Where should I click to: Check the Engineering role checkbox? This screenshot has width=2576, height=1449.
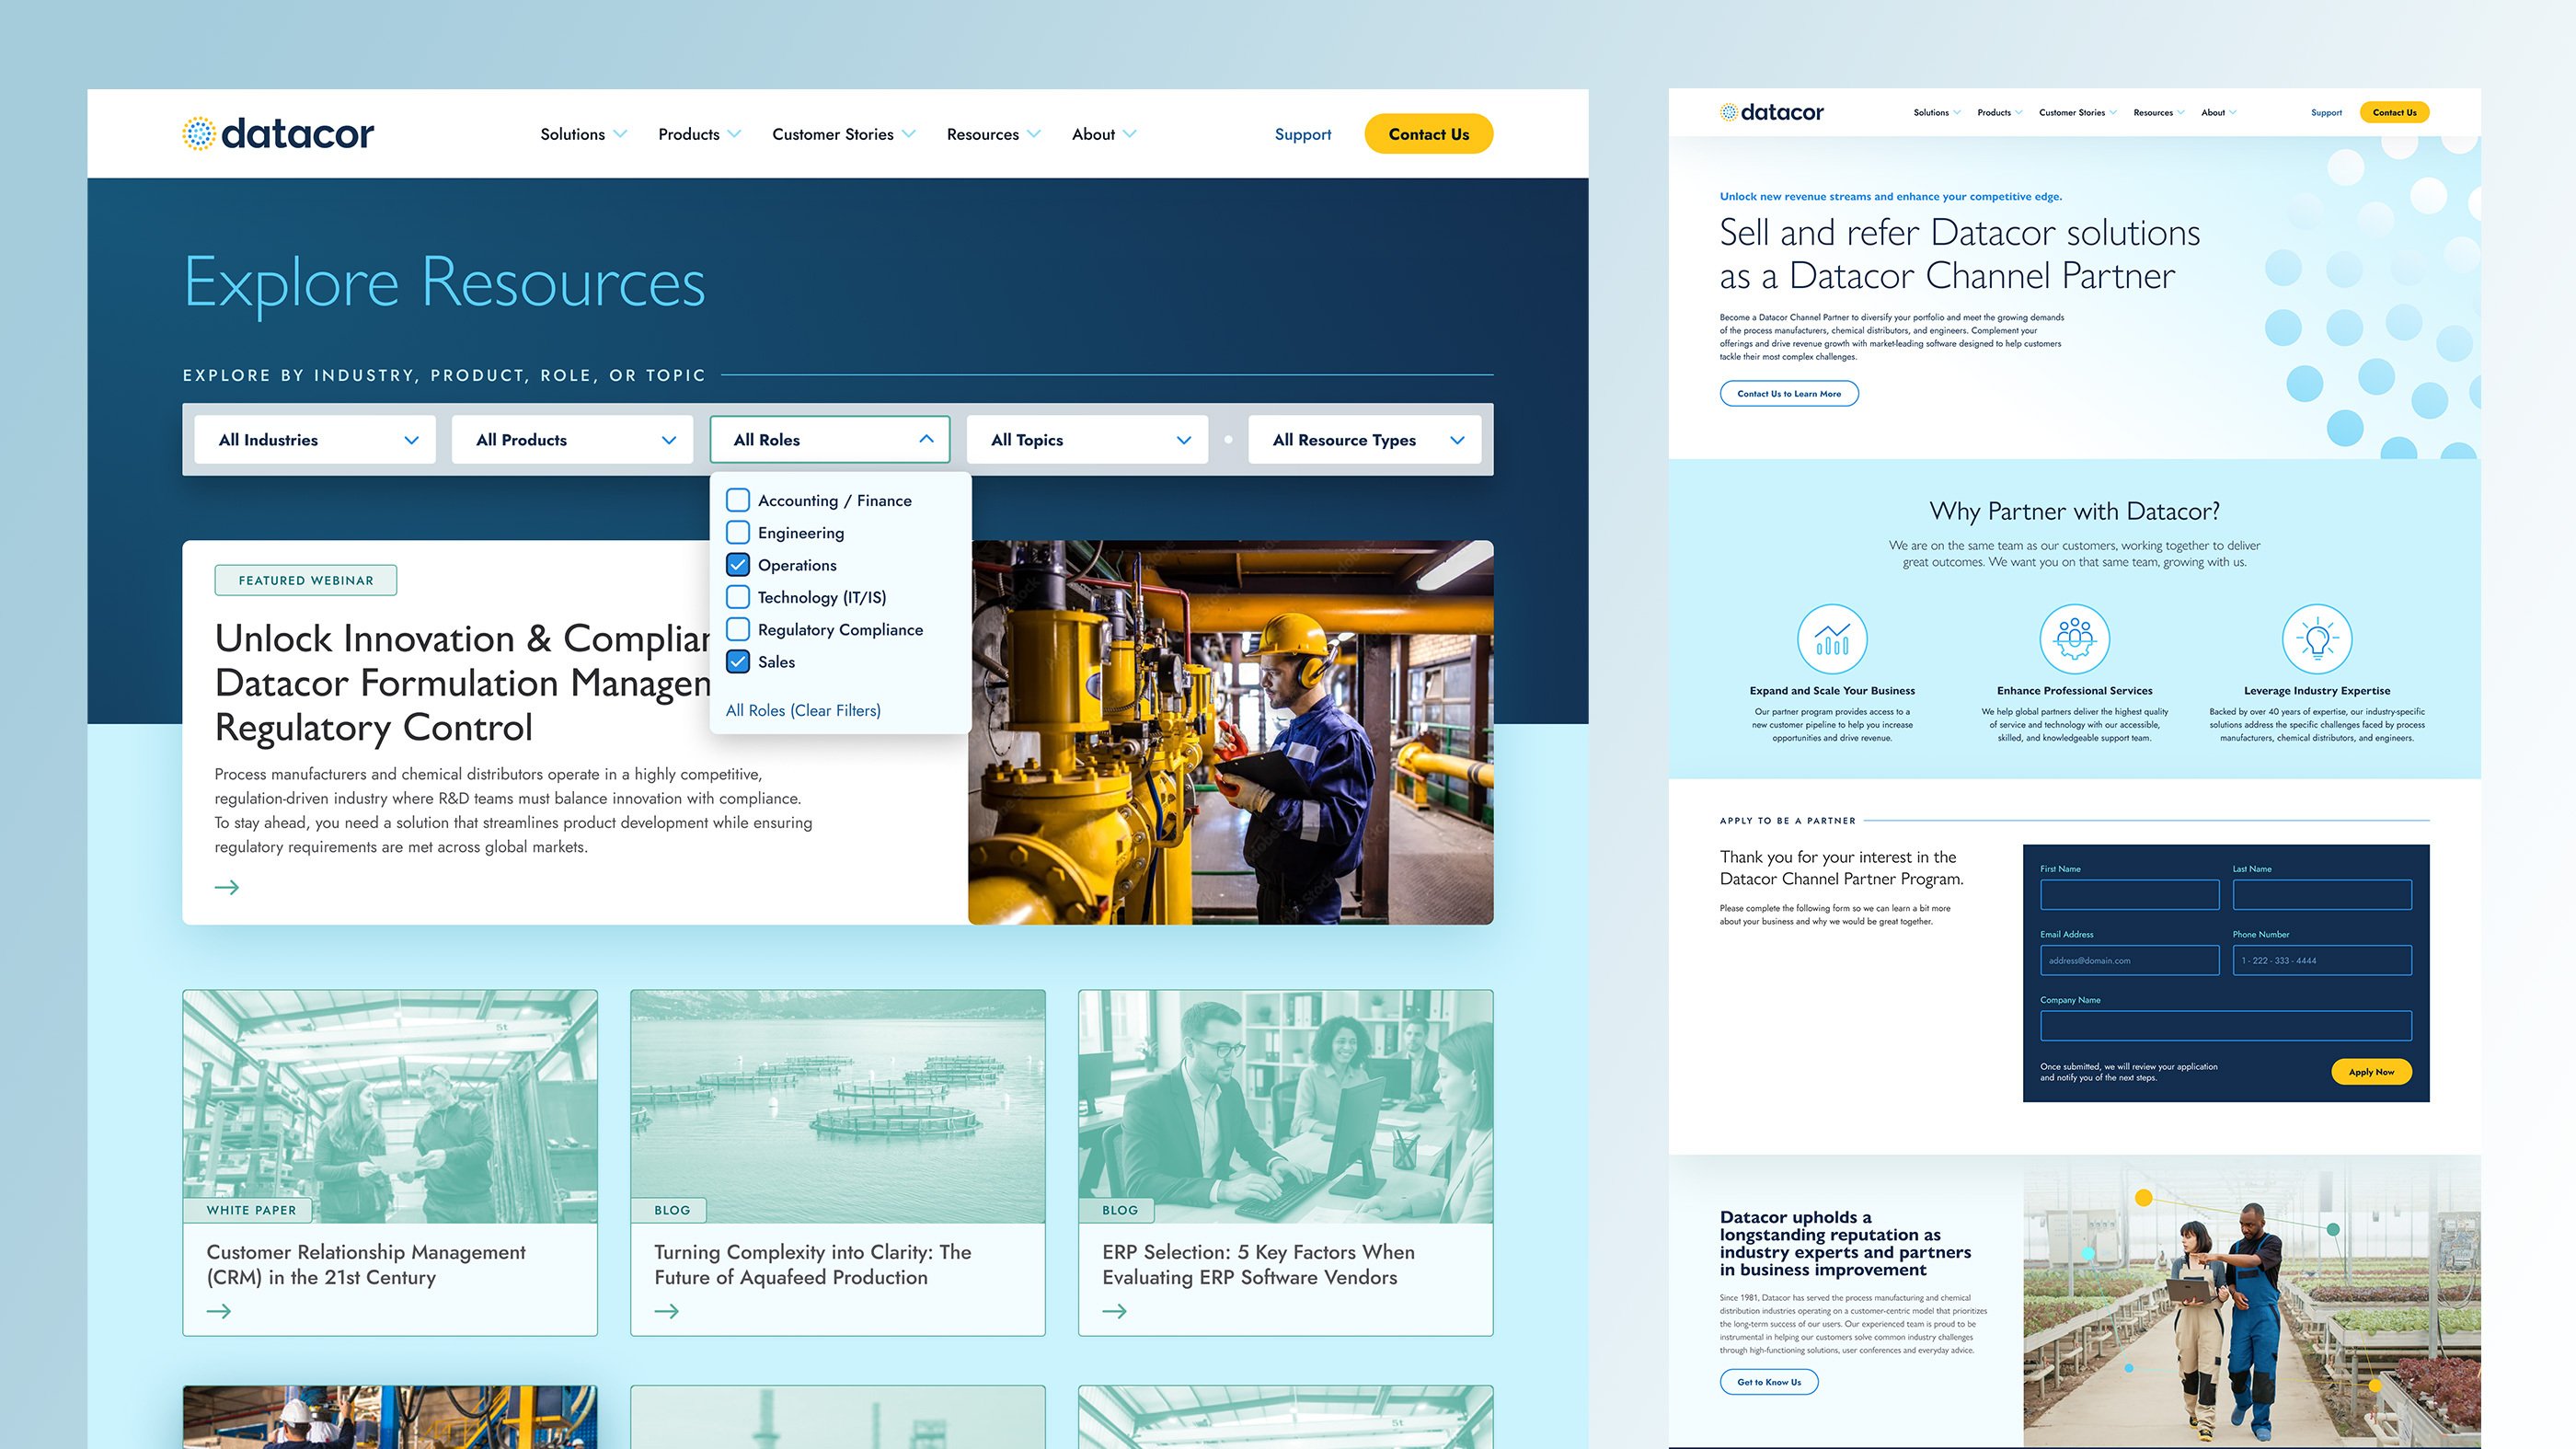click(738, 532)
